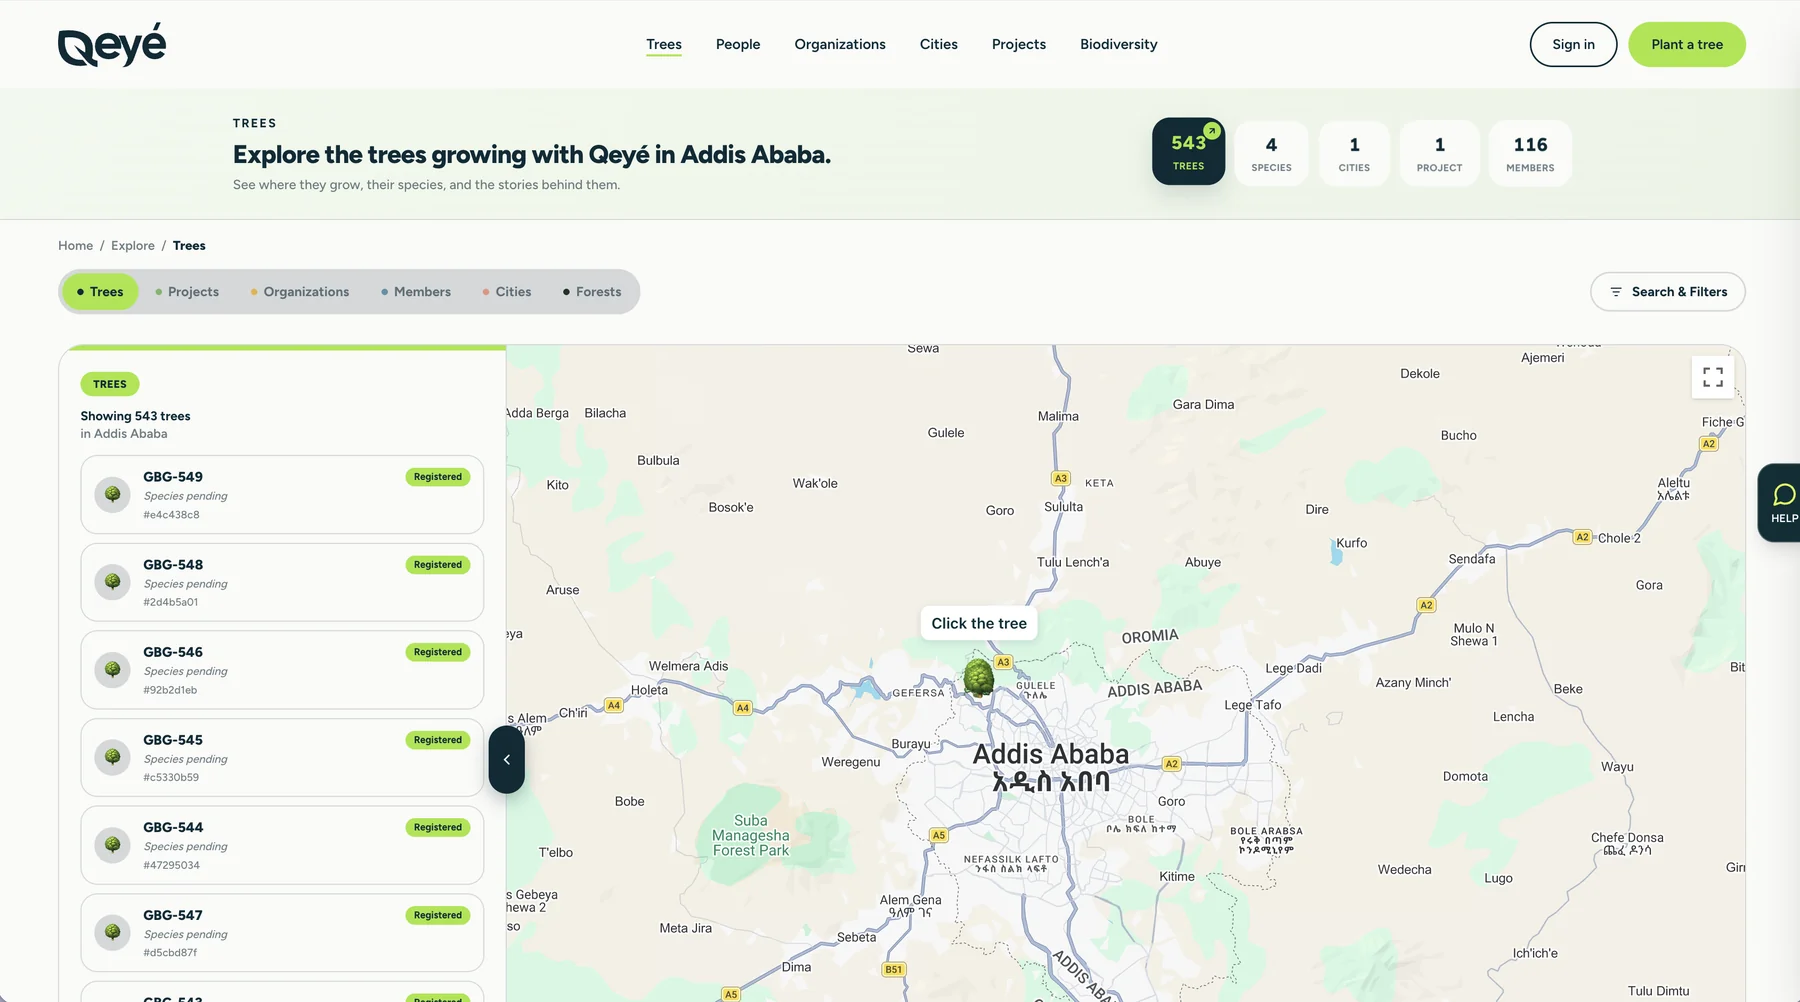Click the 4 Species stat card

[1272, 153]
